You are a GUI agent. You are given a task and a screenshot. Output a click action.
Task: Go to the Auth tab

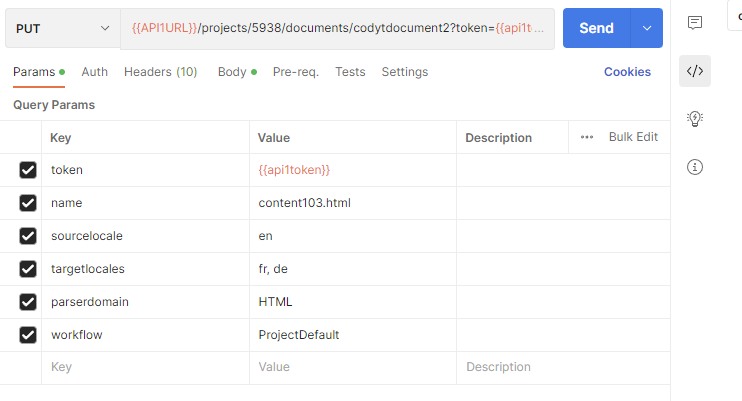[x=94, y=72]
